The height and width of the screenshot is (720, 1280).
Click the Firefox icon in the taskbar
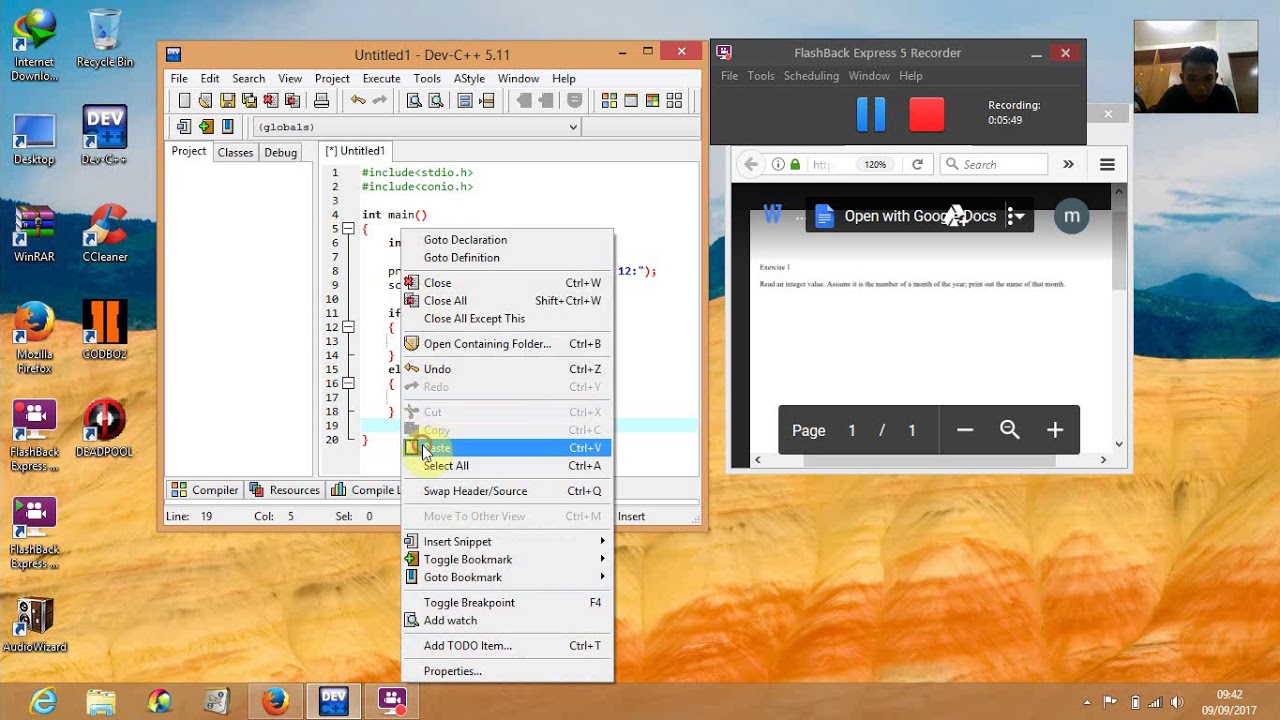(275, 702)
